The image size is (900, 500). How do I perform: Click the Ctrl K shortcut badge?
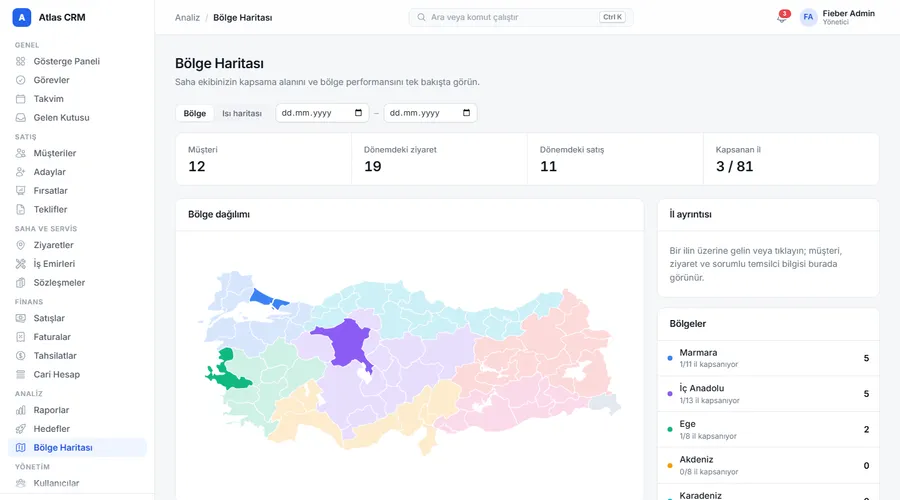click(x=612, y=17)
